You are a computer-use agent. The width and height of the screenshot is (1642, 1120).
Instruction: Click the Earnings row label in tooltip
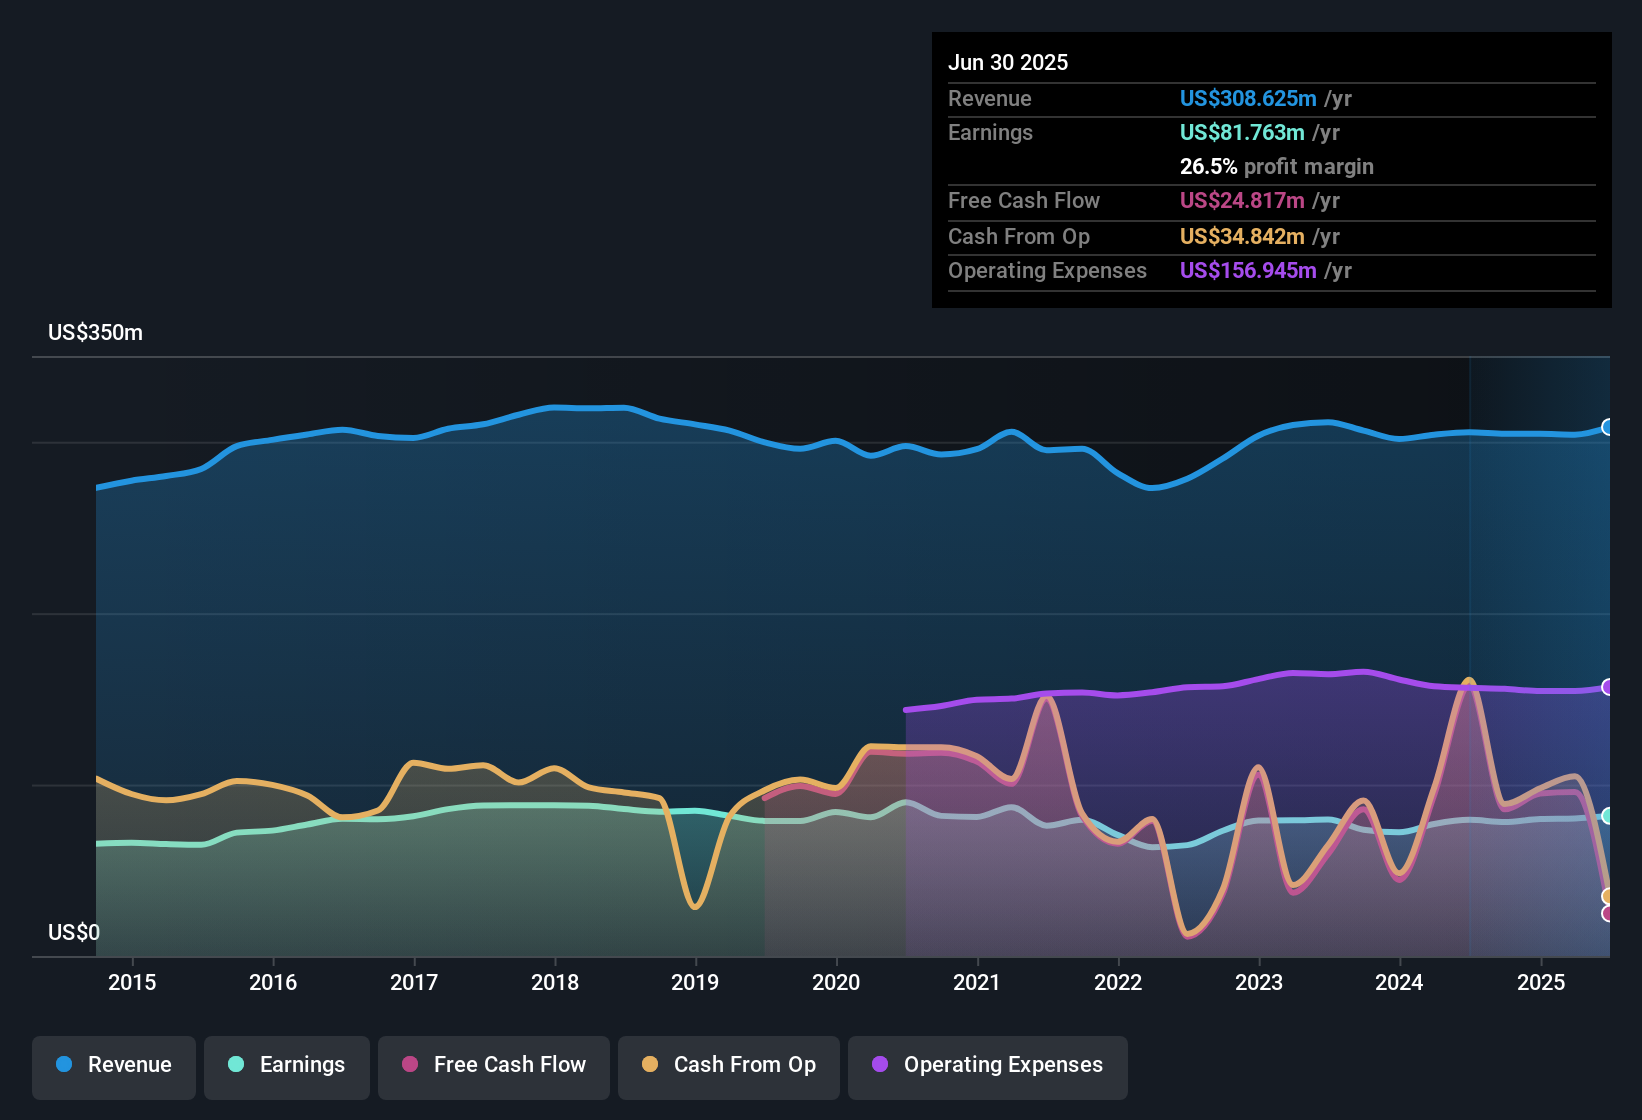coord(991,133)
